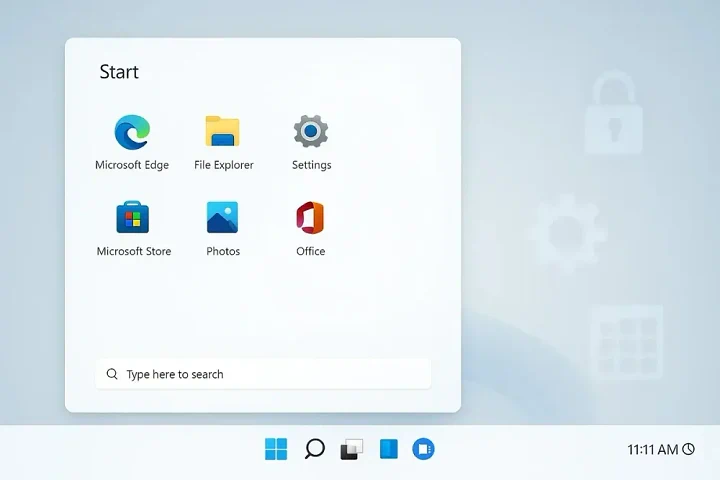The image size is (720, 480).
Task: Click the 'Microsoft Edge' label
Action: click(132, 165)
